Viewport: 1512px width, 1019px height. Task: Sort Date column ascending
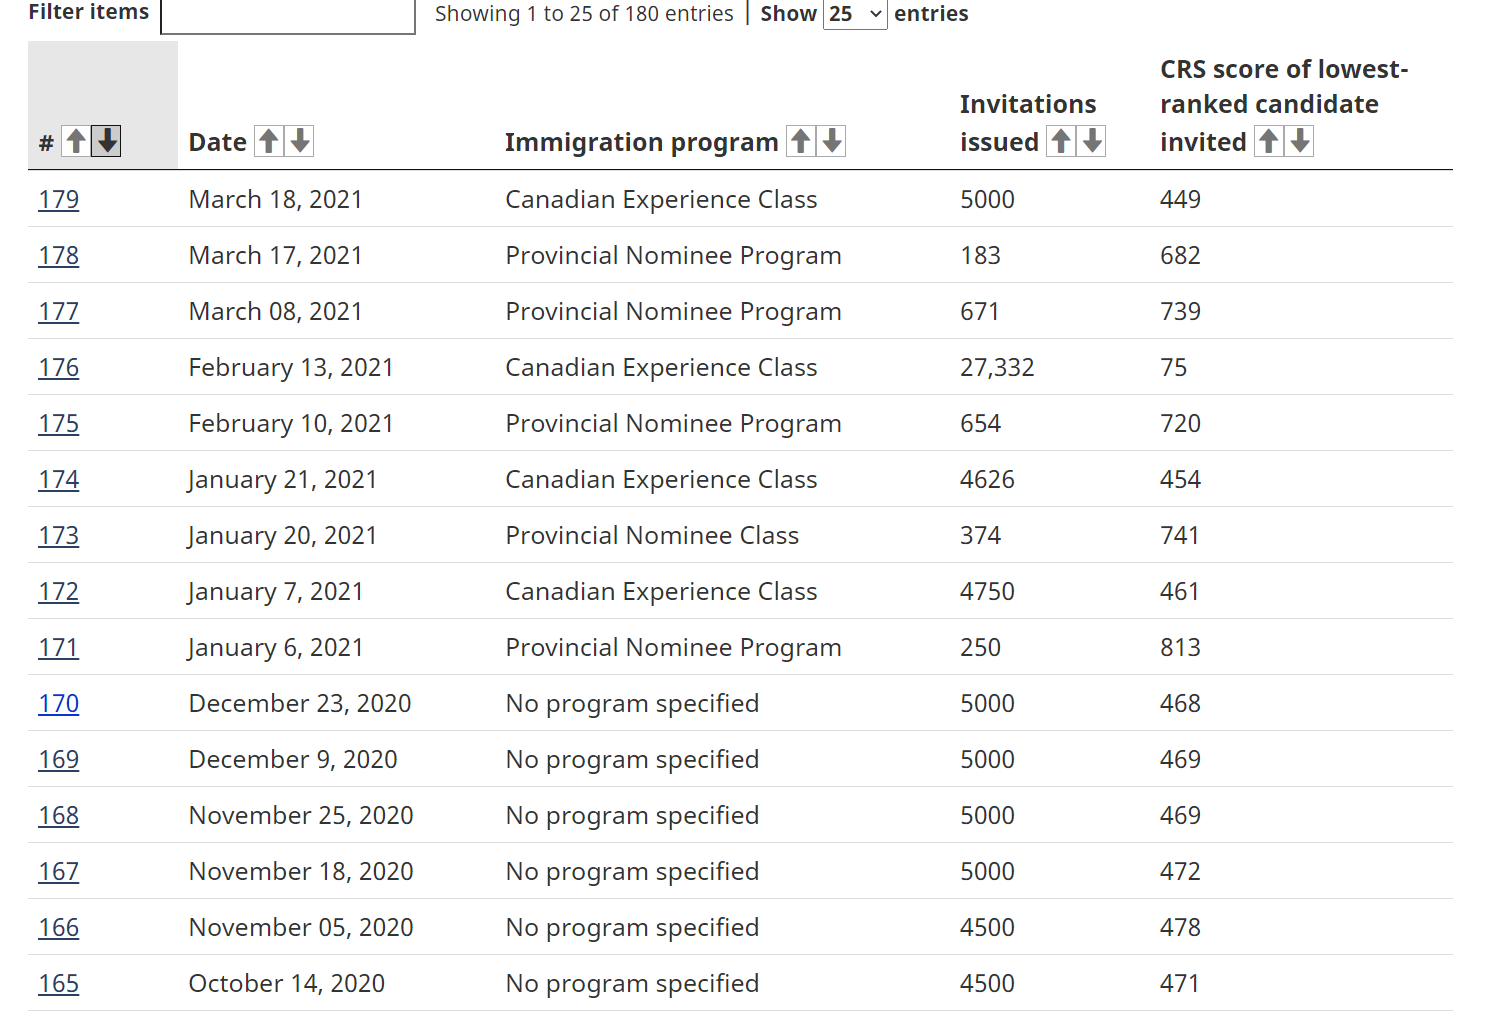click(269, 142)
